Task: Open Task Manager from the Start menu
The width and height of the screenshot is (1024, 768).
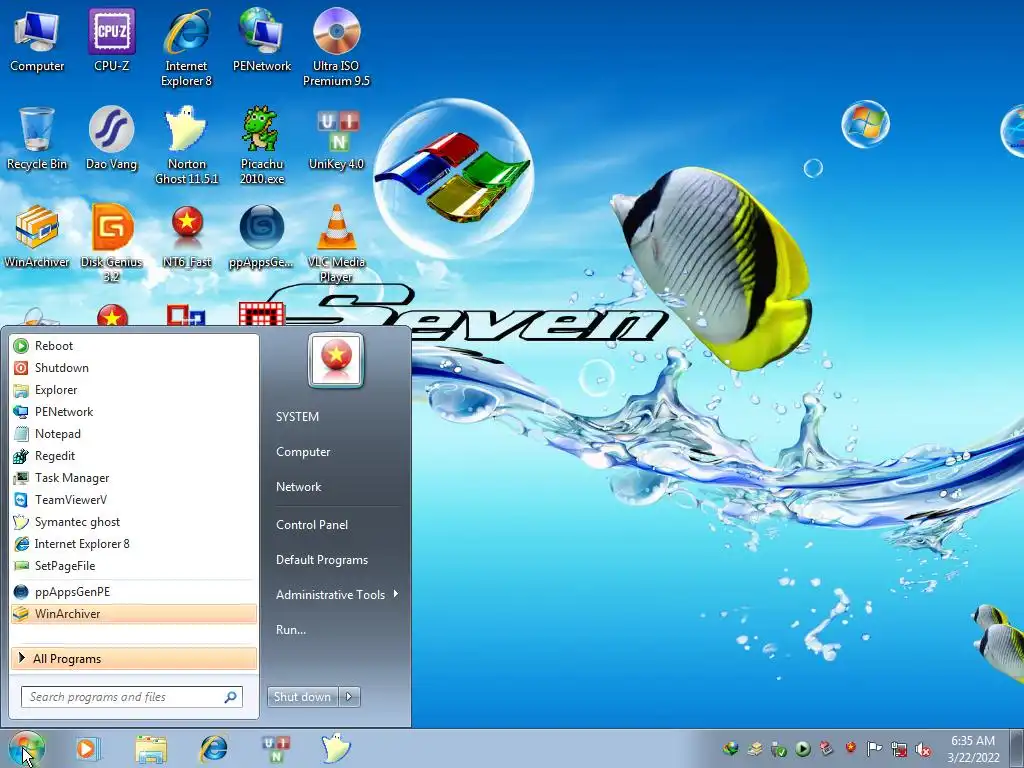Action: tap(134, 478)
